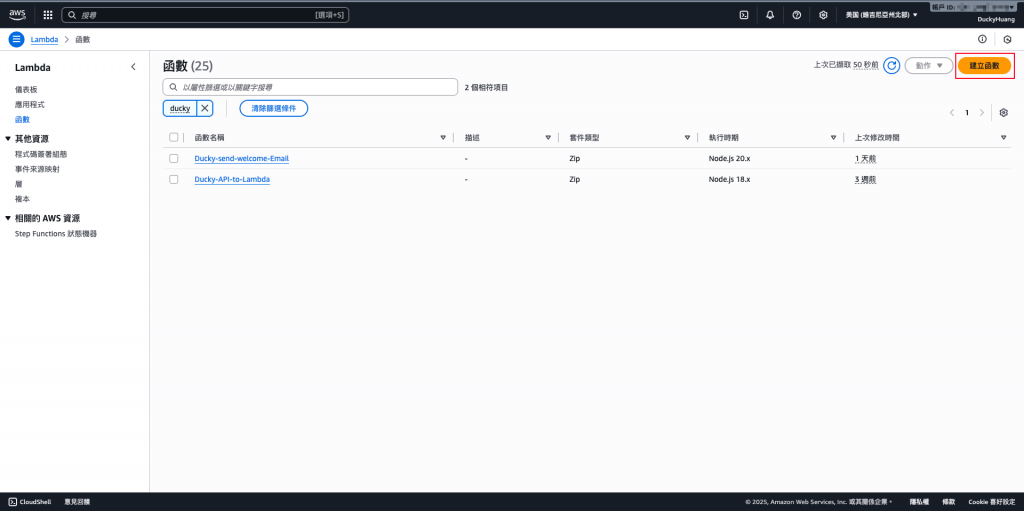Open 複本 in the sidebar

pyautogui.click(x=22, y=199)
